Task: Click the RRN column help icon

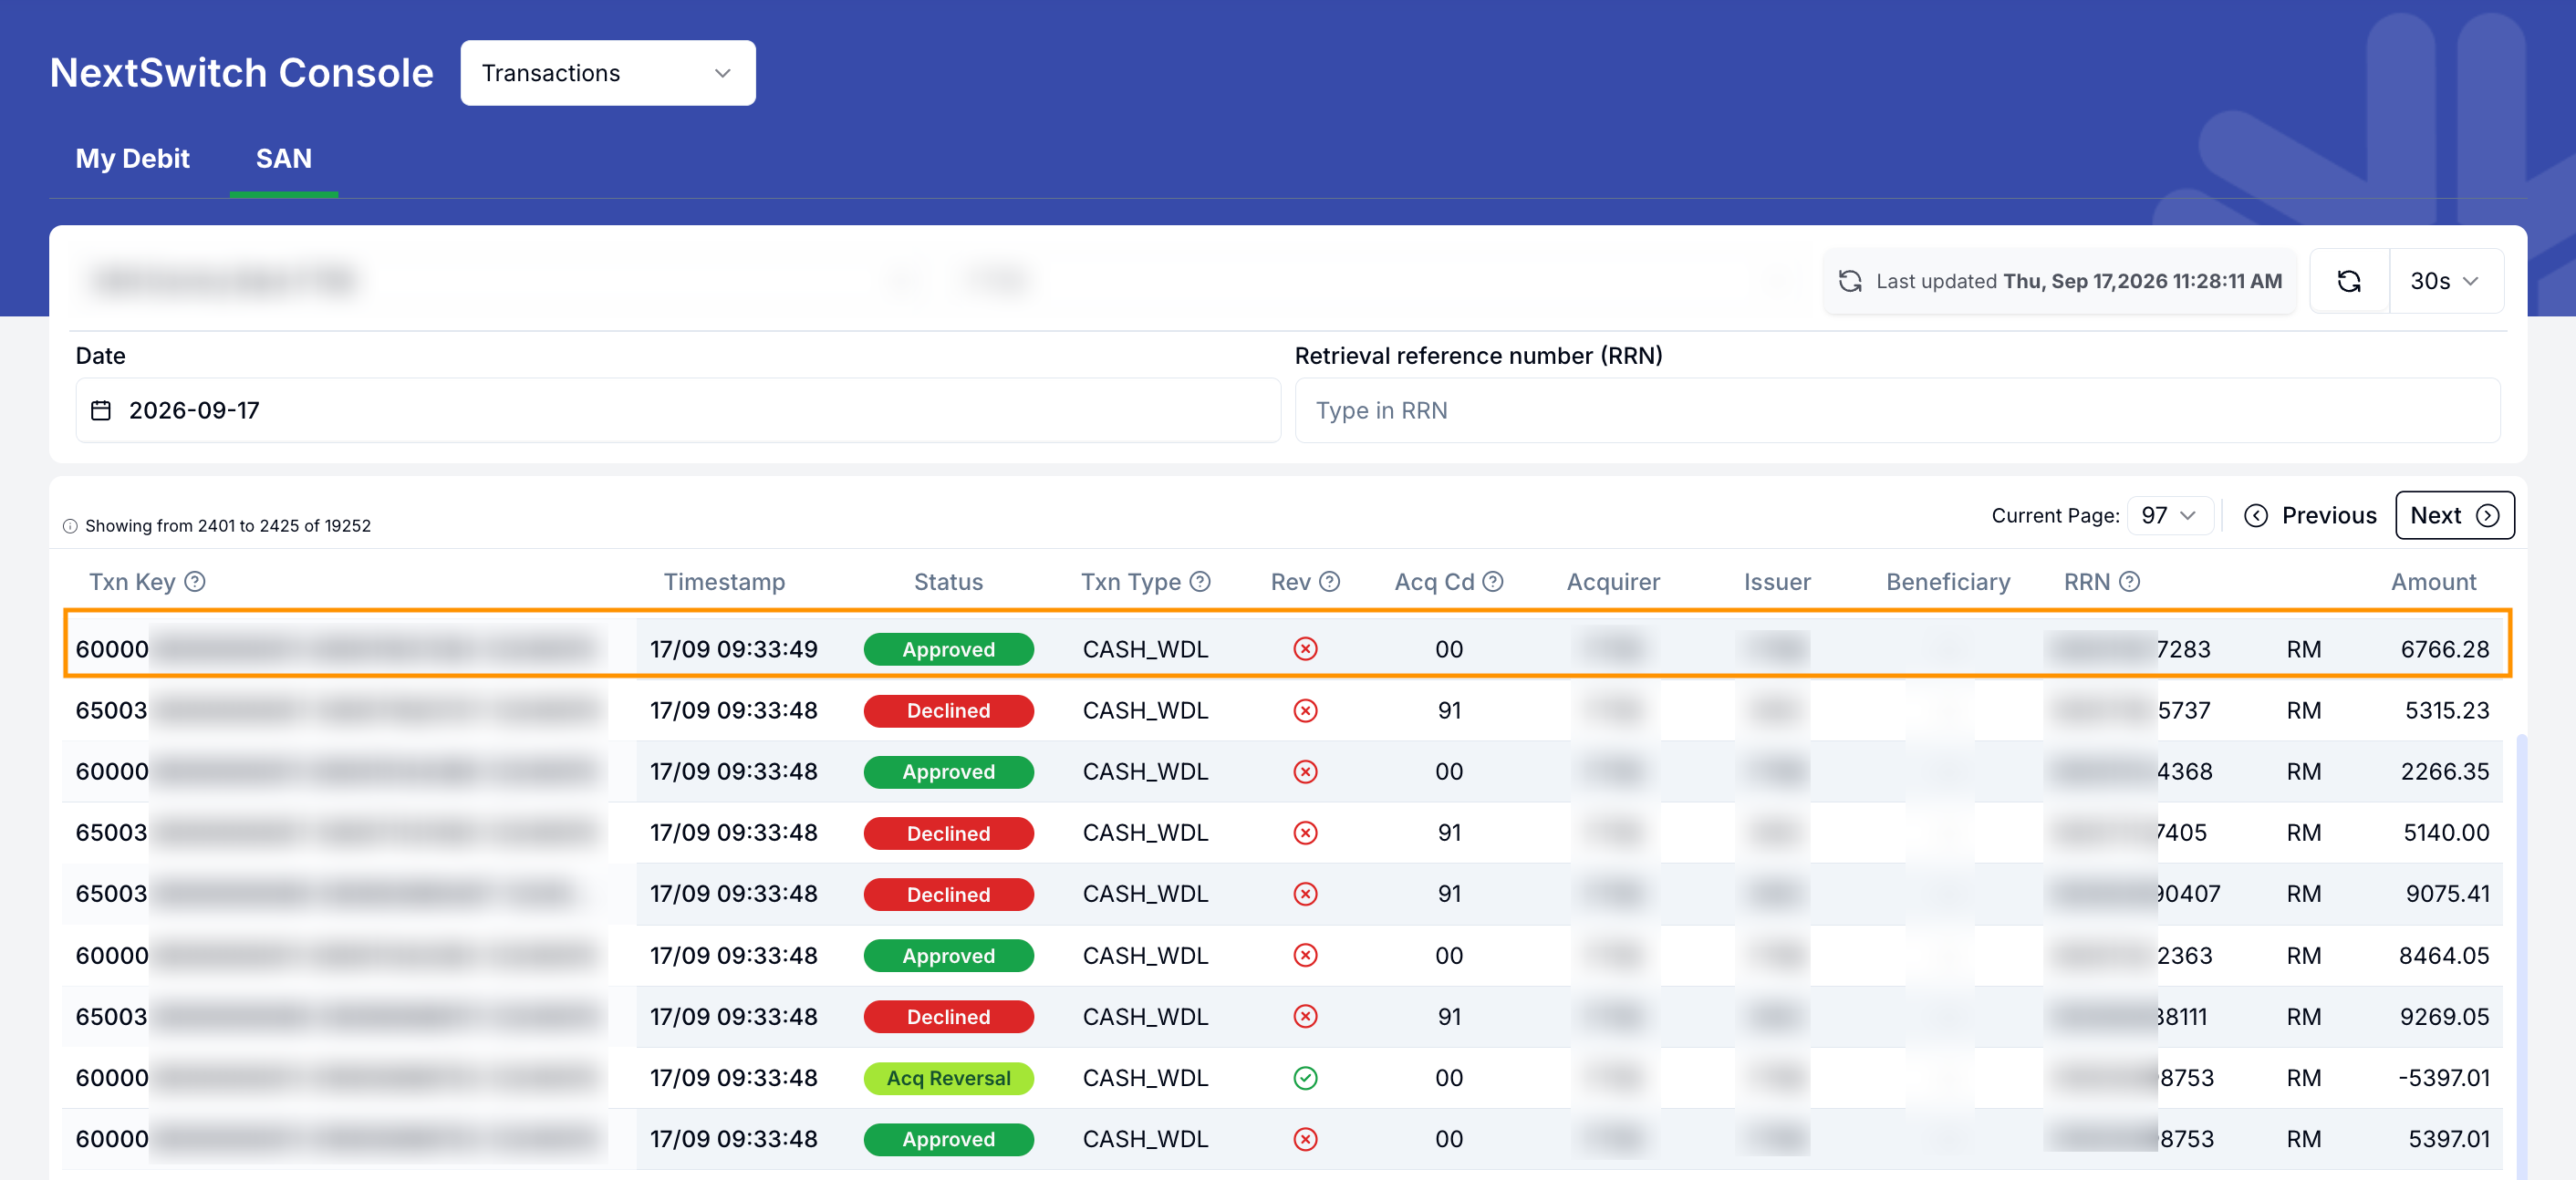Action: (x=2129, y=581)
